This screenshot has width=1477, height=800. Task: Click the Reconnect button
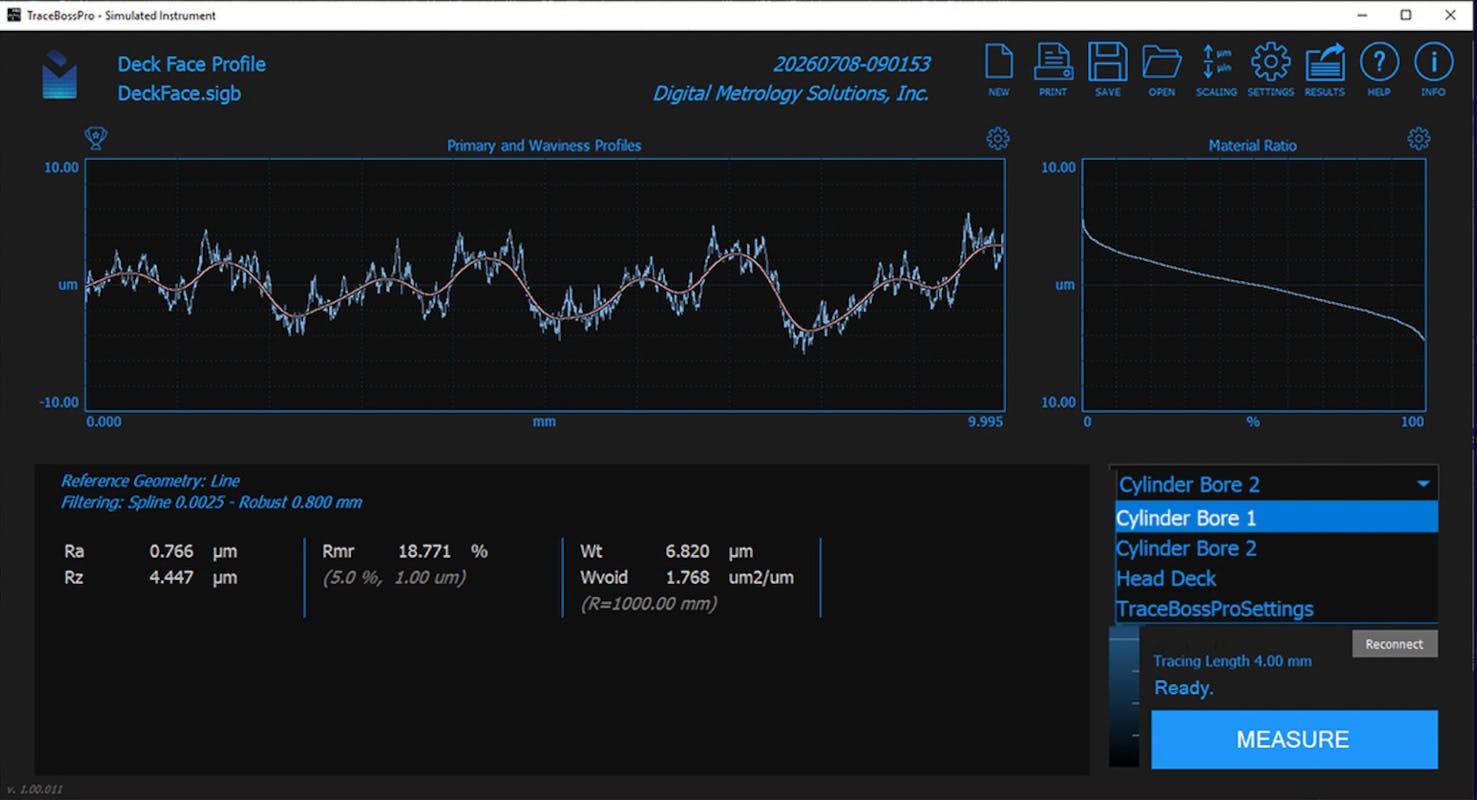1394,644
